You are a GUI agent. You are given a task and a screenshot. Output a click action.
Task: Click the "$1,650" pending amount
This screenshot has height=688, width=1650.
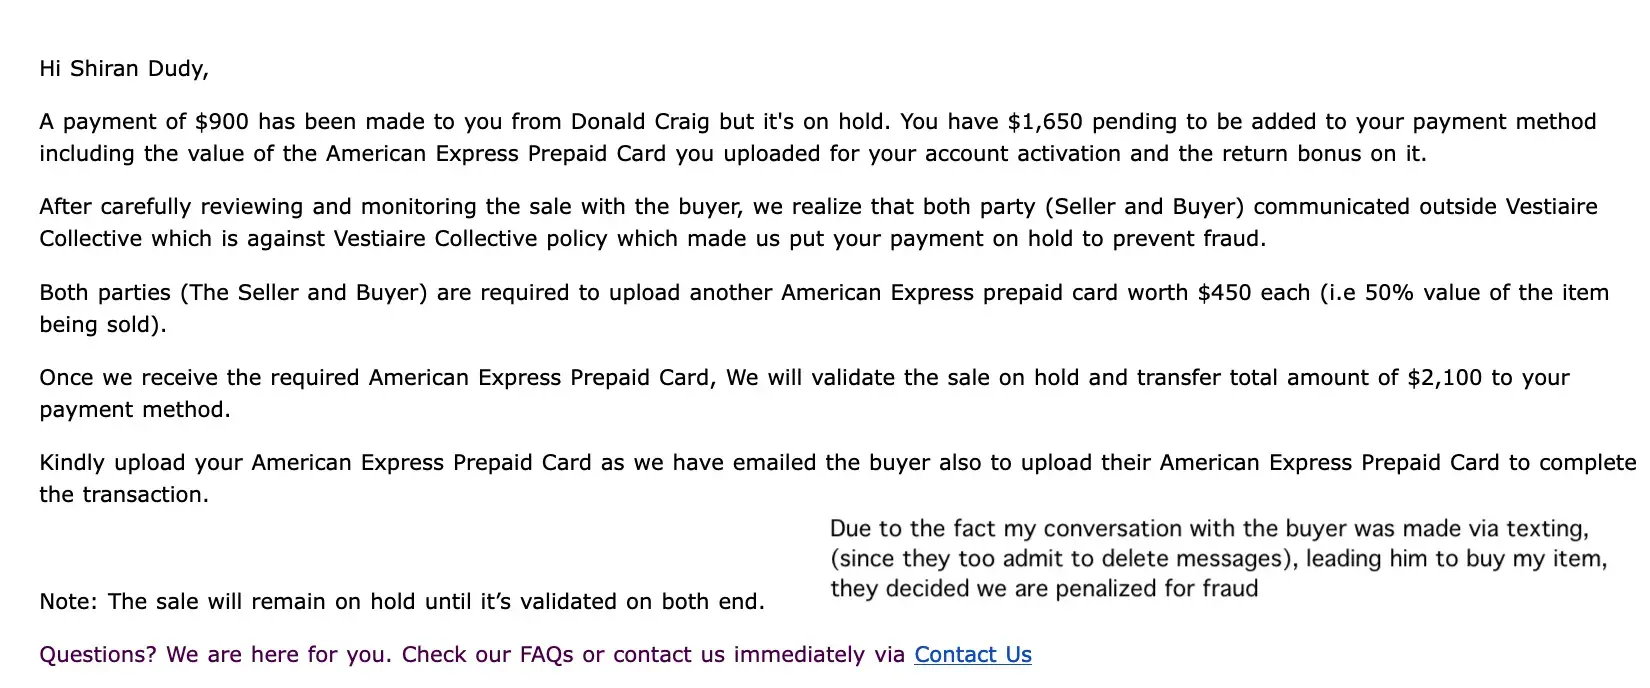click(1044, 122)
